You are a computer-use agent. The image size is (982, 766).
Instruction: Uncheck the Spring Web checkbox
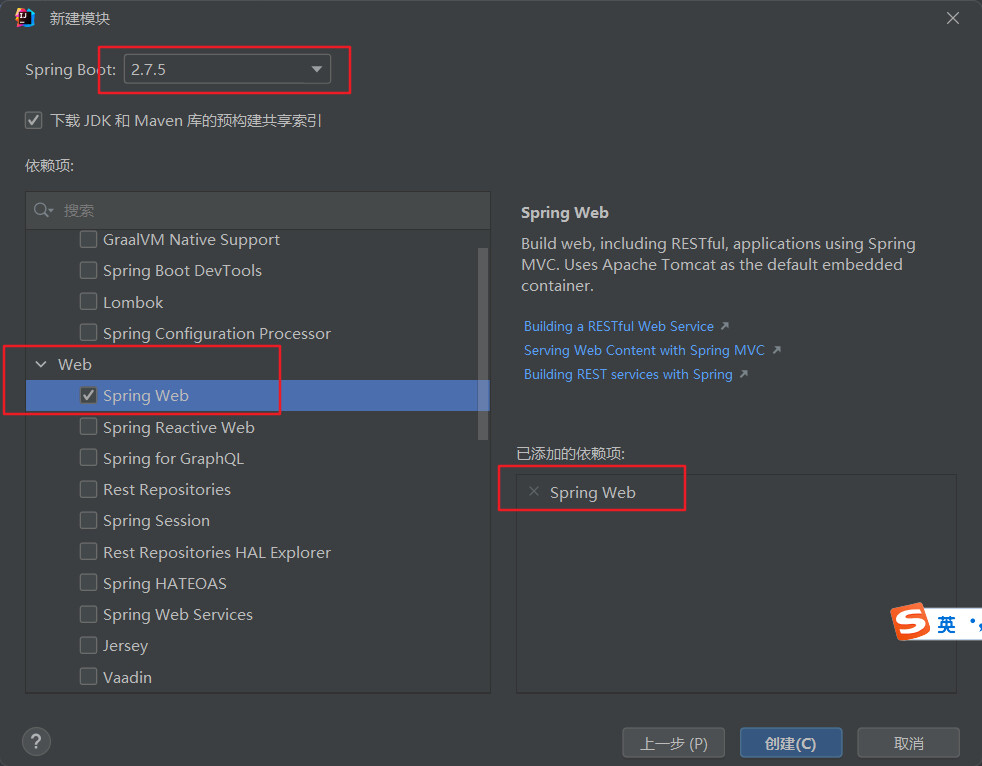tap(88, 395)
